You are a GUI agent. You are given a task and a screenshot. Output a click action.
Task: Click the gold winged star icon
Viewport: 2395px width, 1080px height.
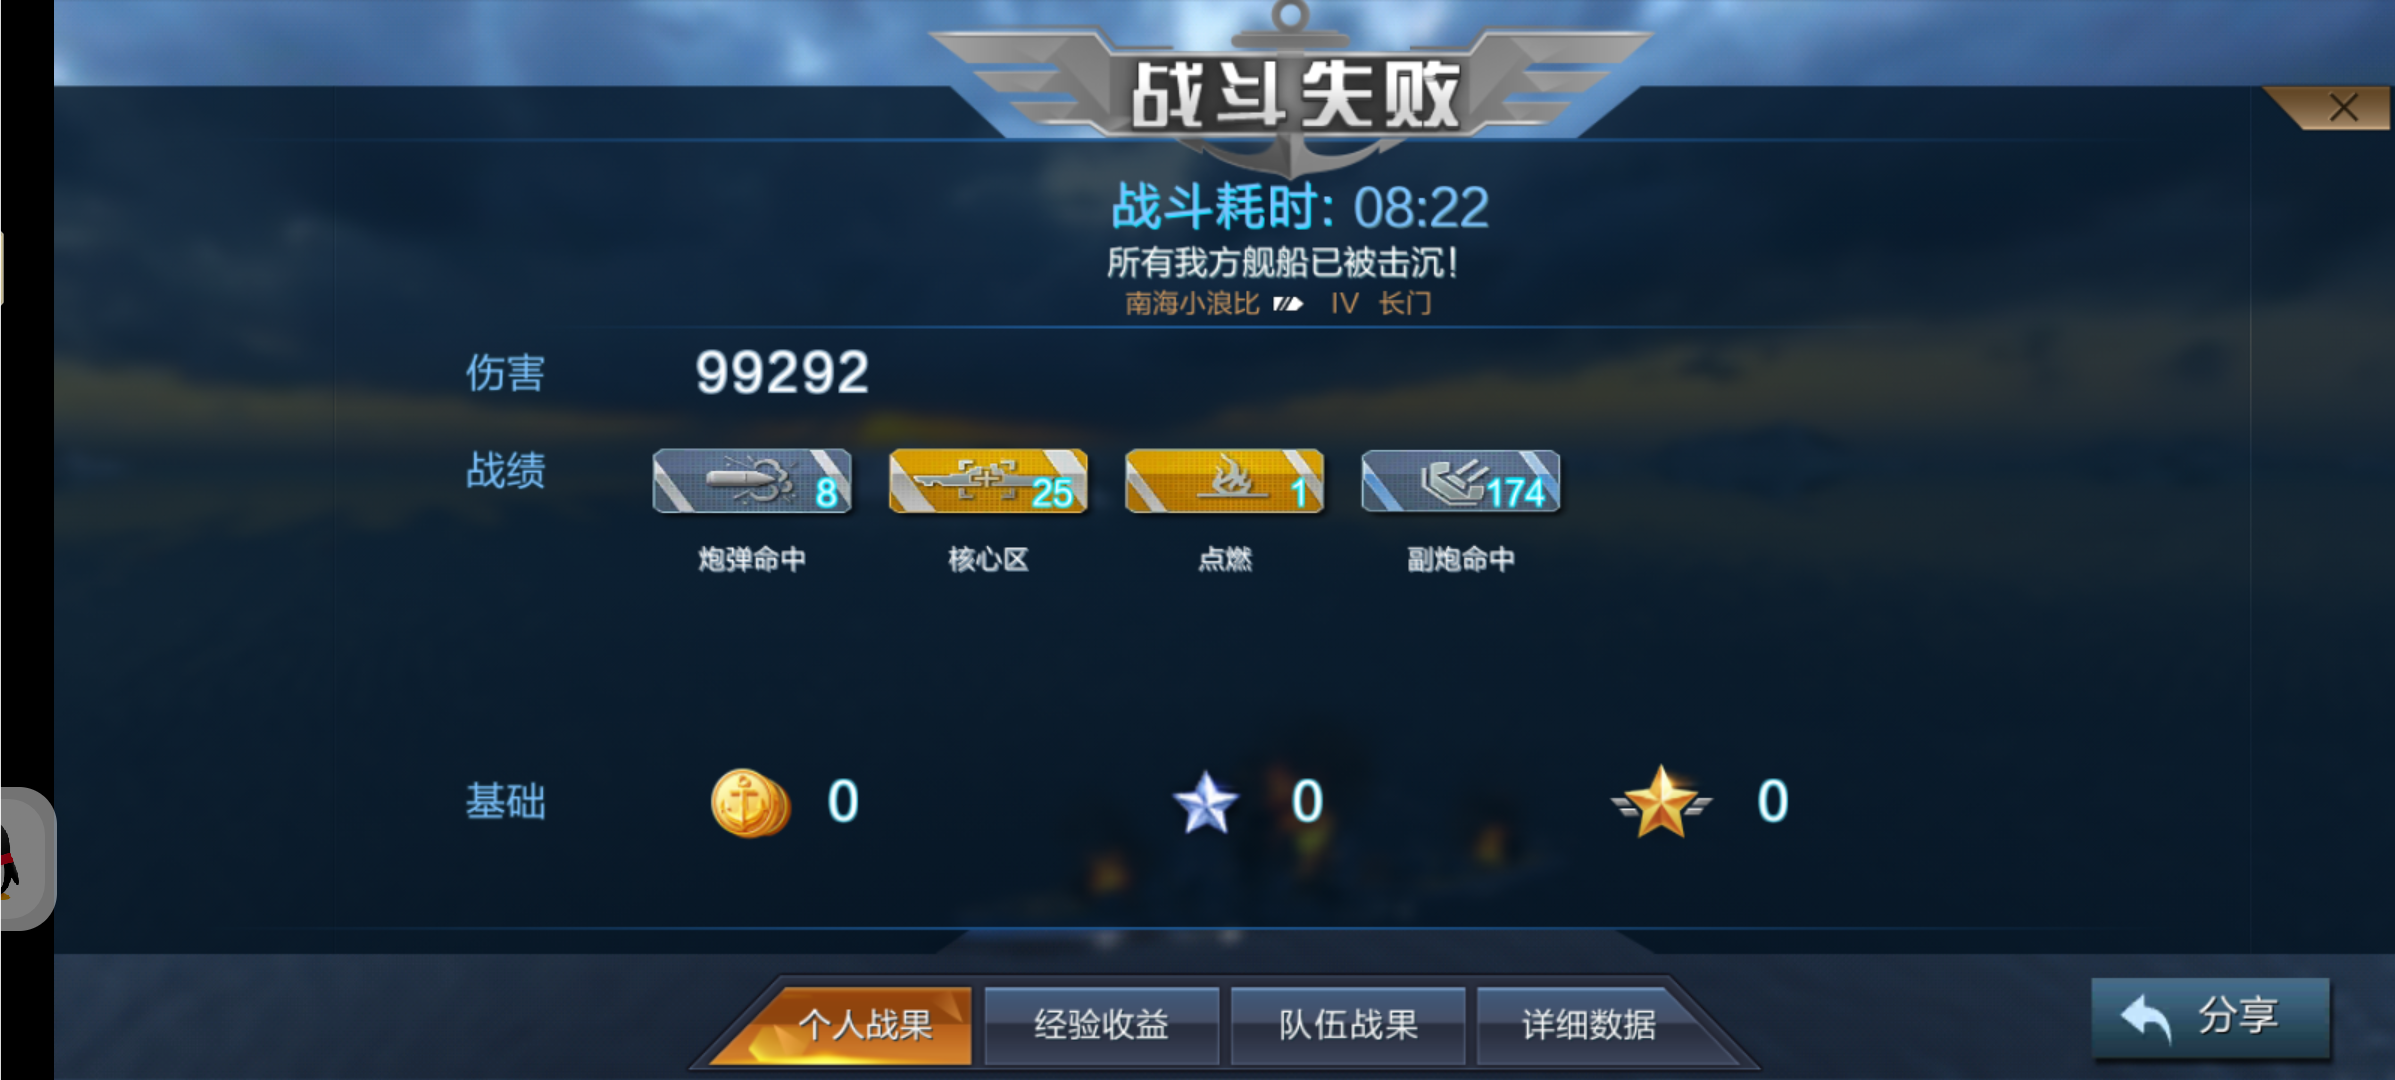click(1661, 802)
